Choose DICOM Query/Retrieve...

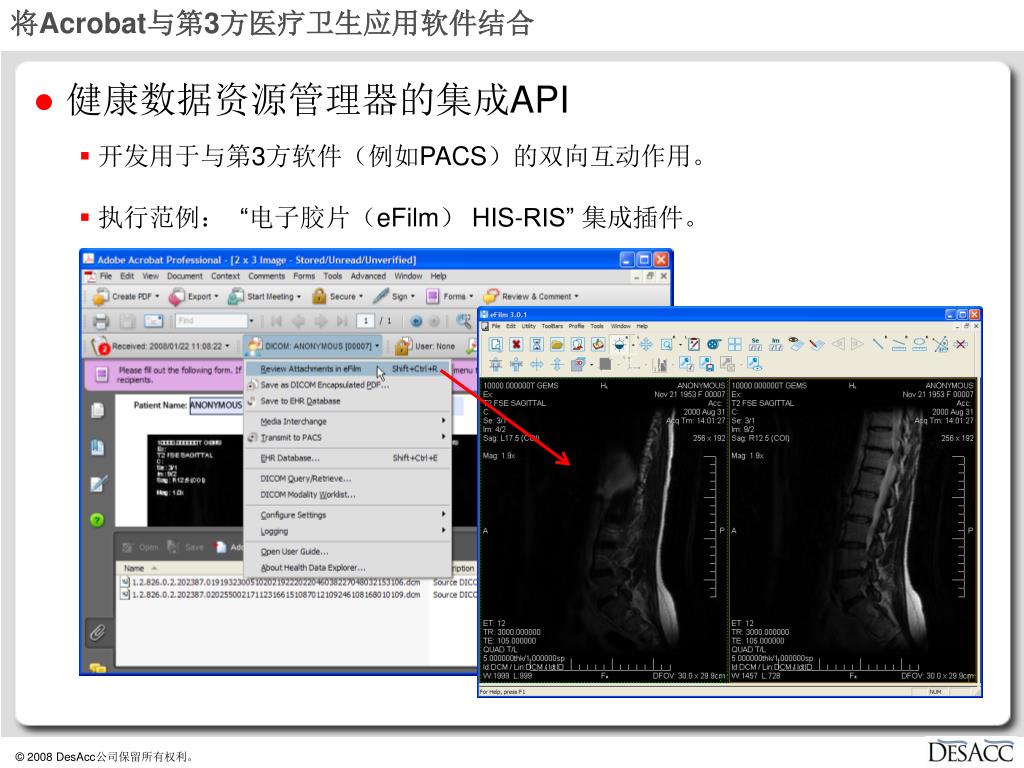(348, 479)
